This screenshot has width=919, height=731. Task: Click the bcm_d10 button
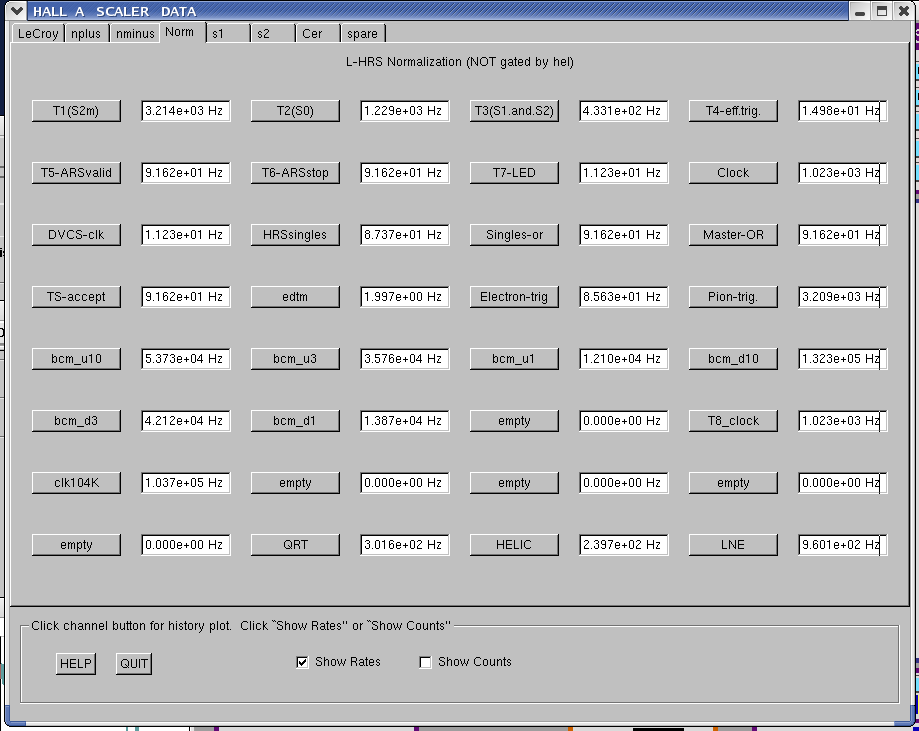click(733, 359)
